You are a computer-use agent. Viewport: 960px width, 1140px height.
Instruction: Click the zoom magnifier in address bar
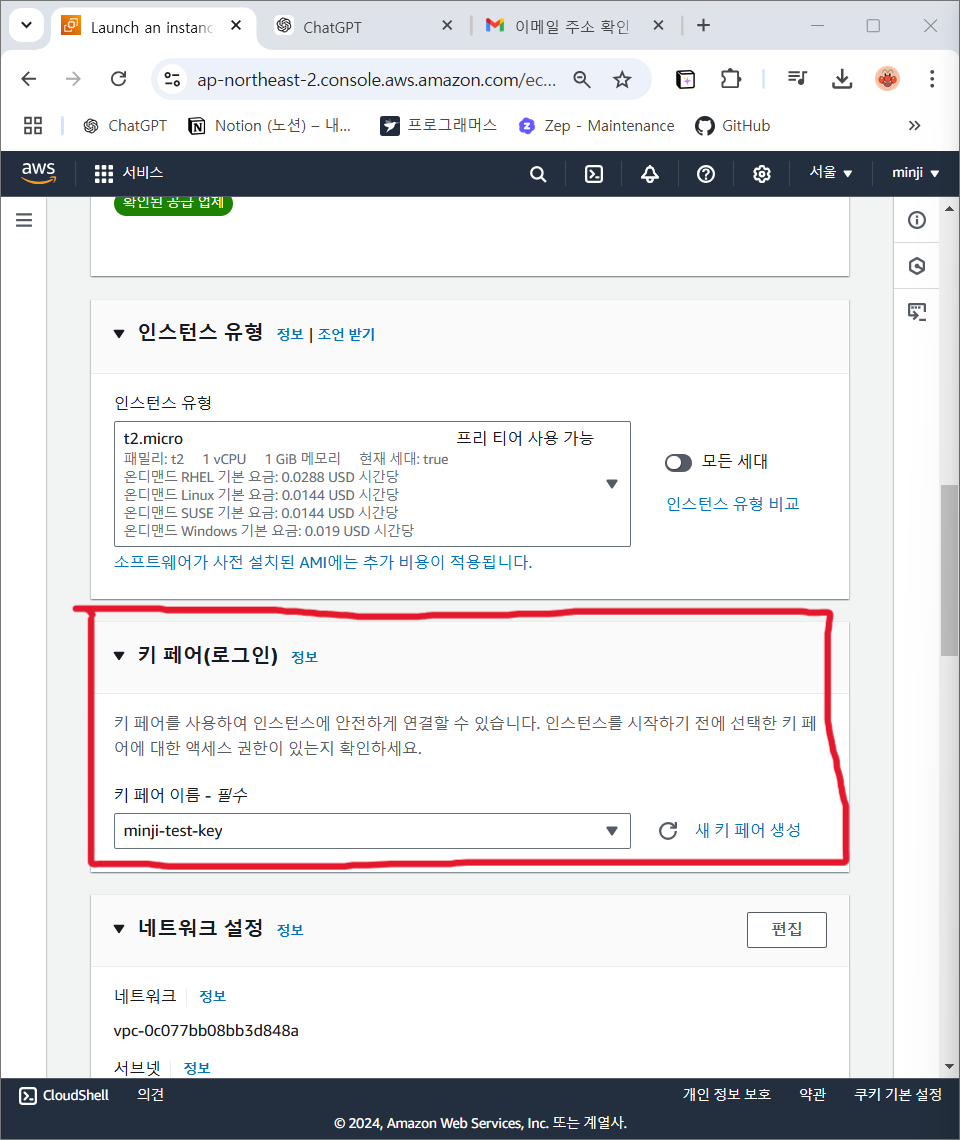pos(582,79)
